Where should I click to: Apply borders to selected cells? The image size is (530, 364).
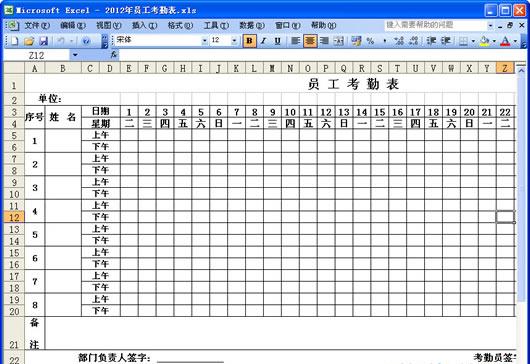[x=463, y=41]
